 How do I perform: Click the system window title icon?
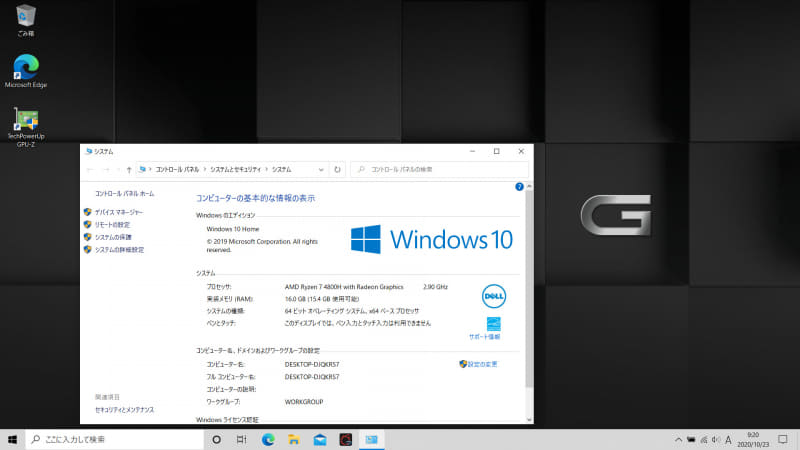pyautogui.click(x=89, y=152)
